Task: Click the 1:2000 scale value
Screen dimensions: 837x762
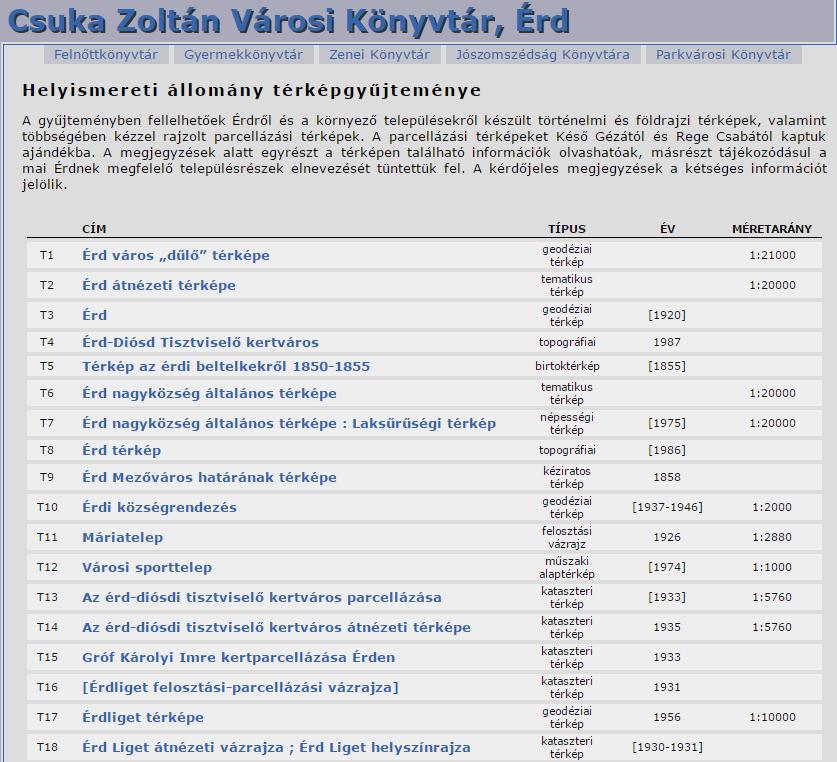Action: [772, 507]
